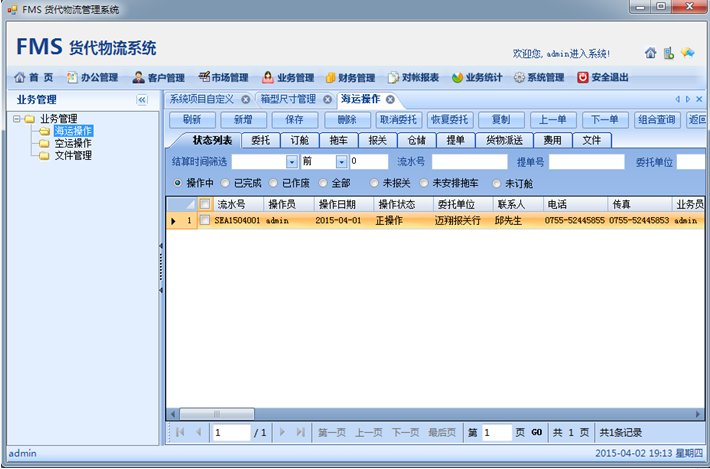Open the 前 dropdown arrow
The height and width of the screenshot is (469, 710).
341,161
